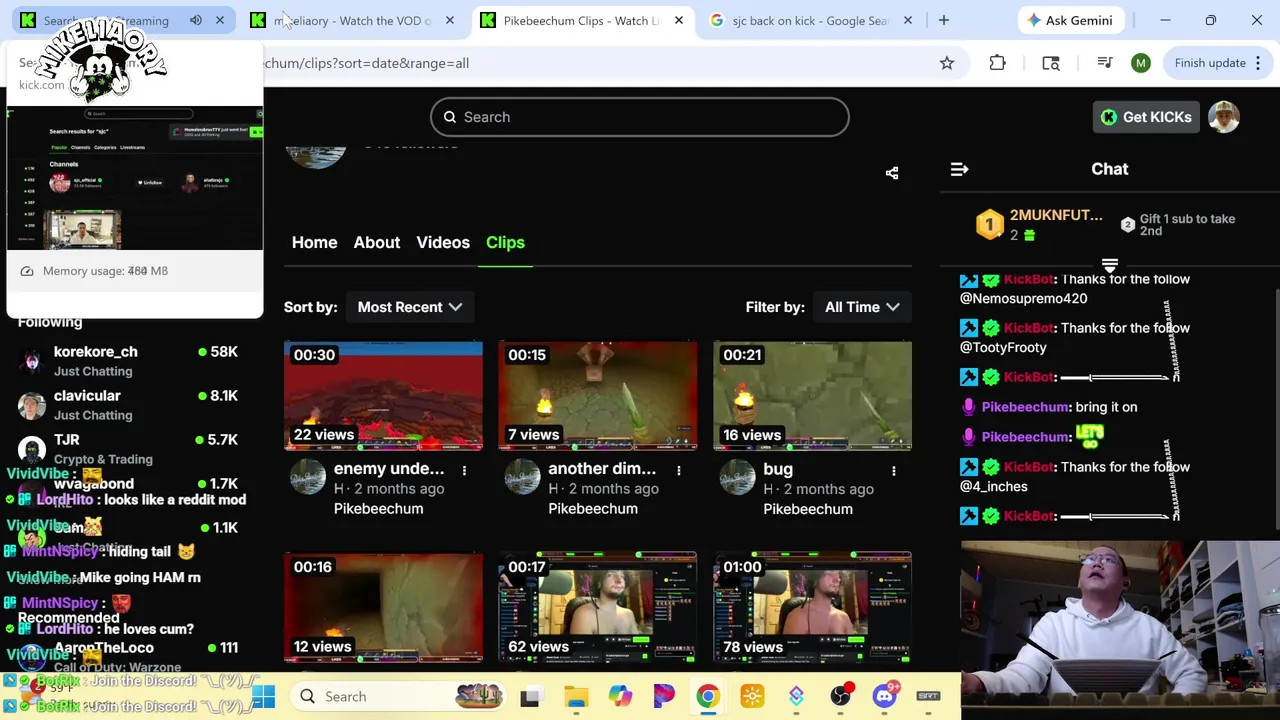This screenshot has height=720, width=1280.
Task: Click the @TootyFrooty mention in chat
Action: click(1003, 347)
